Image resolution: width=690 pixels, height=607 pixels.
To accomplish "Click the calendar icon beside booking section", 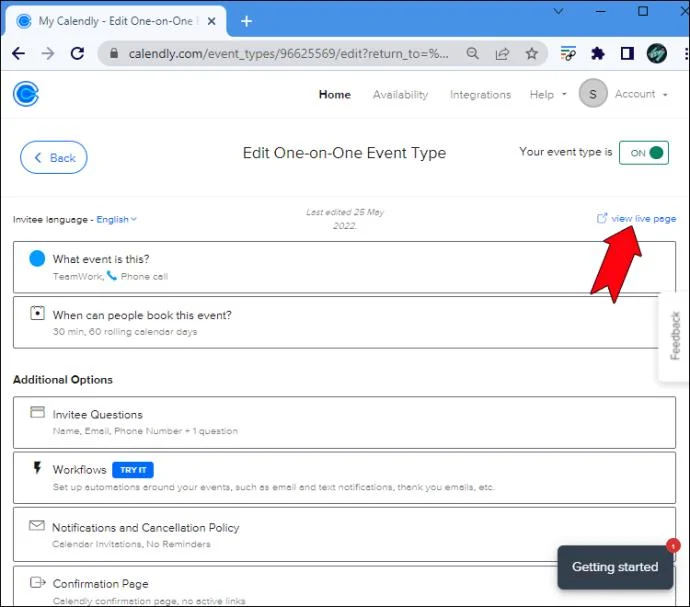I will [x=37, y=313].
